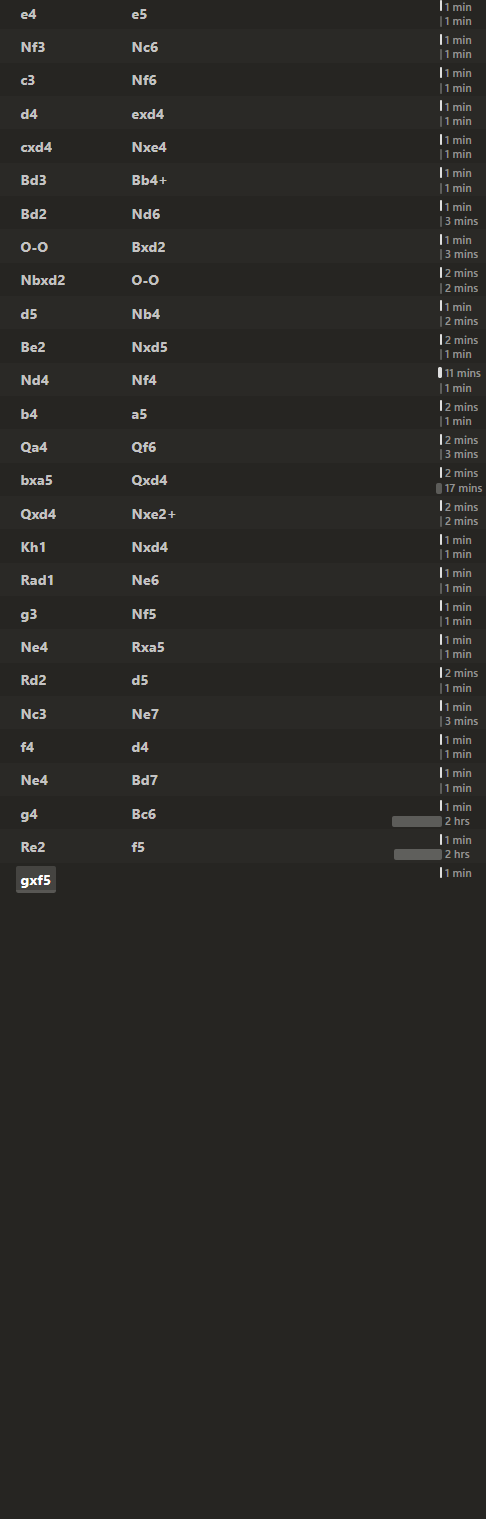Go to white's move bxa5

coord(36,480)
